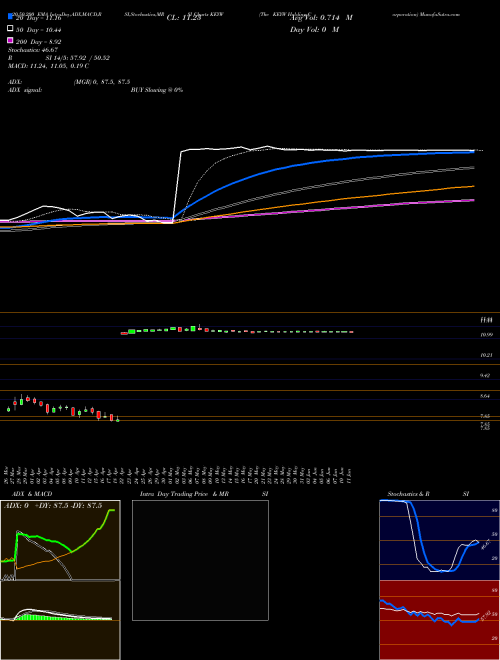This screenshot has width=500, height=660.
Task: Open the empty Intra Day Trading Price panel
Action: [200, 560]
